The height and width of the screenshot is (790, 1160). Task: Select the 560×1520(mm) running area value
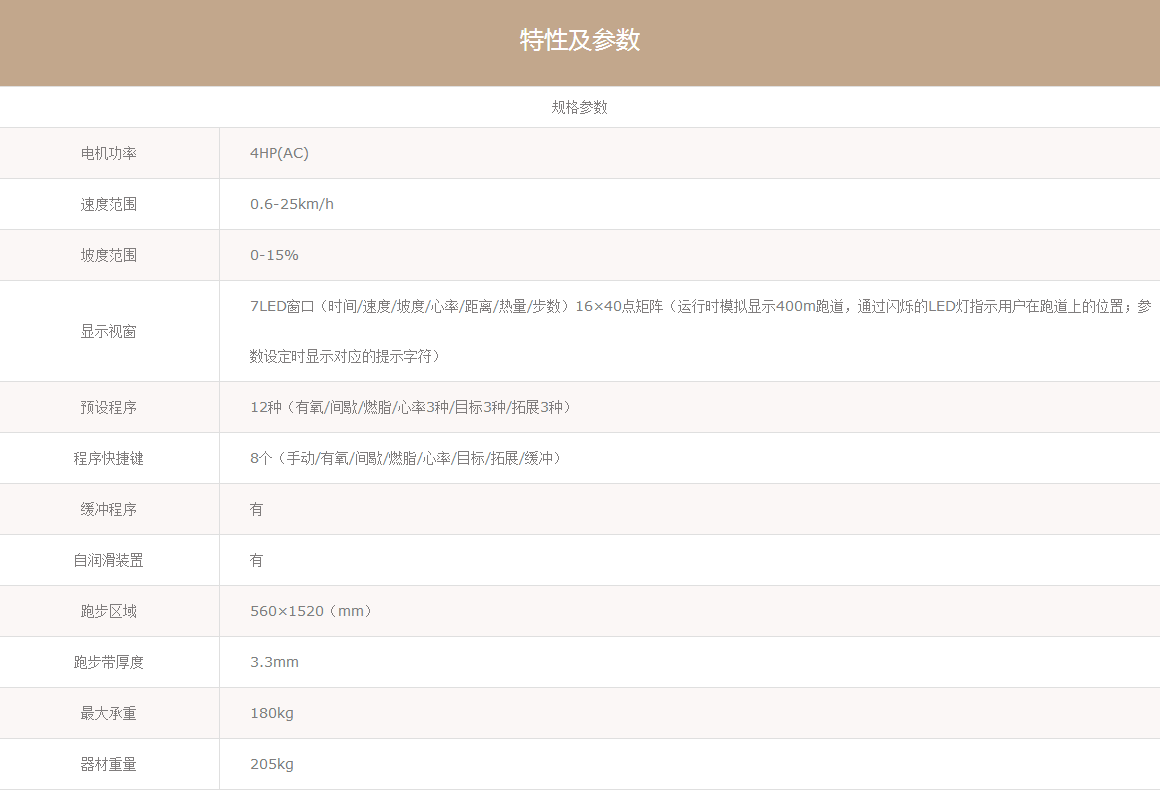(313, 611)
